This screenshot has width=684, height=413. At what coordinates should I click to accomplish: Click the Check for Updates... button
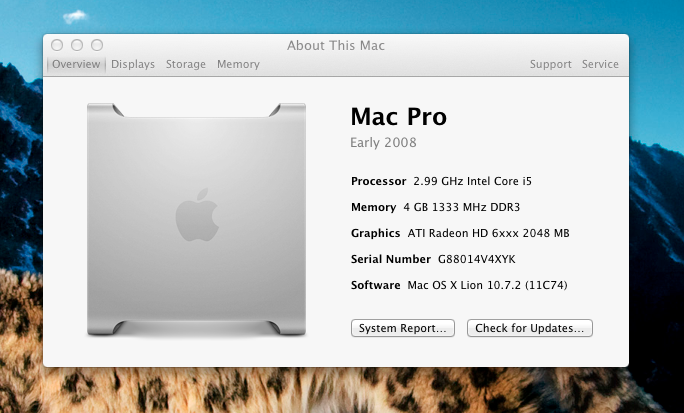pos(530,328)
